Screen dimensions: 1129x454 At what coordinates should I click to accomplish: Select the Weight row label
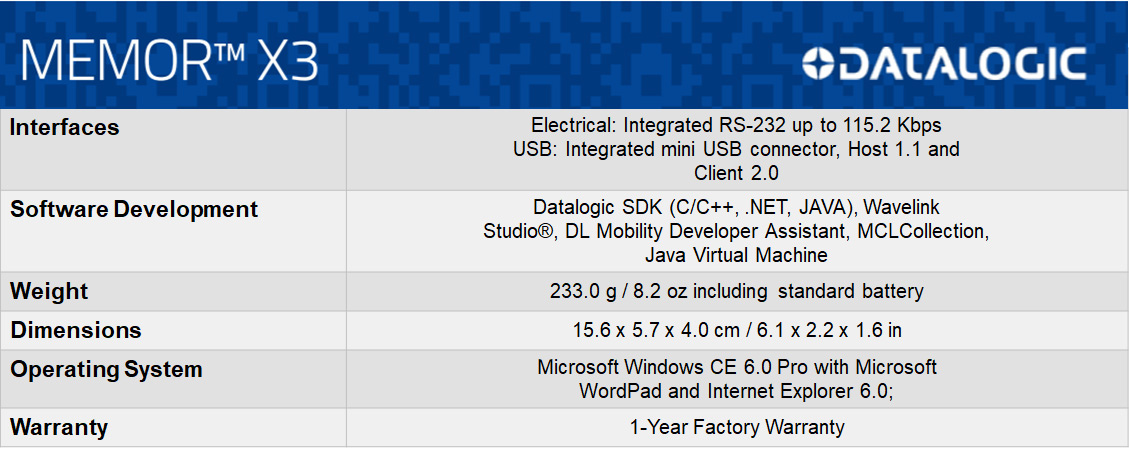point(48,291)
